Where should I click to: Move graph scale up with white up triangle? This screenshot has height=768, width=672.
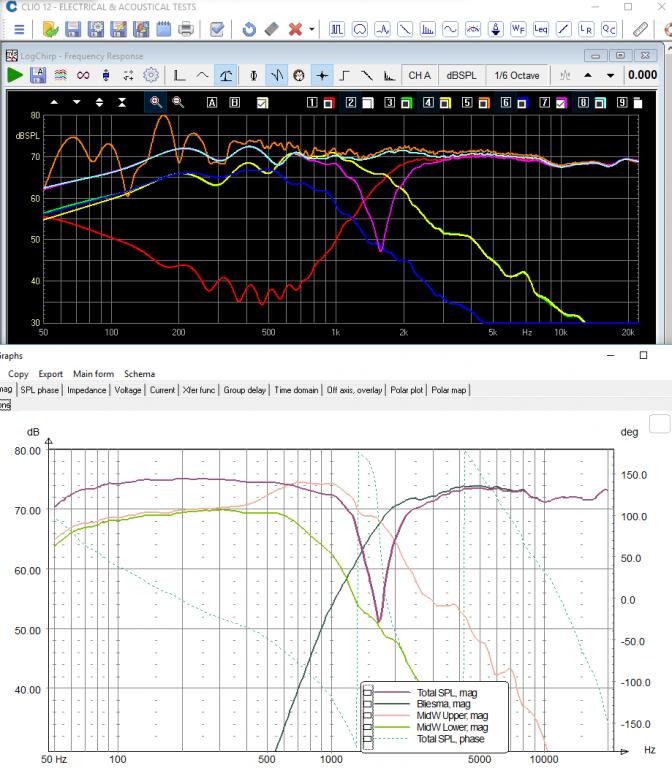(54, 102)
